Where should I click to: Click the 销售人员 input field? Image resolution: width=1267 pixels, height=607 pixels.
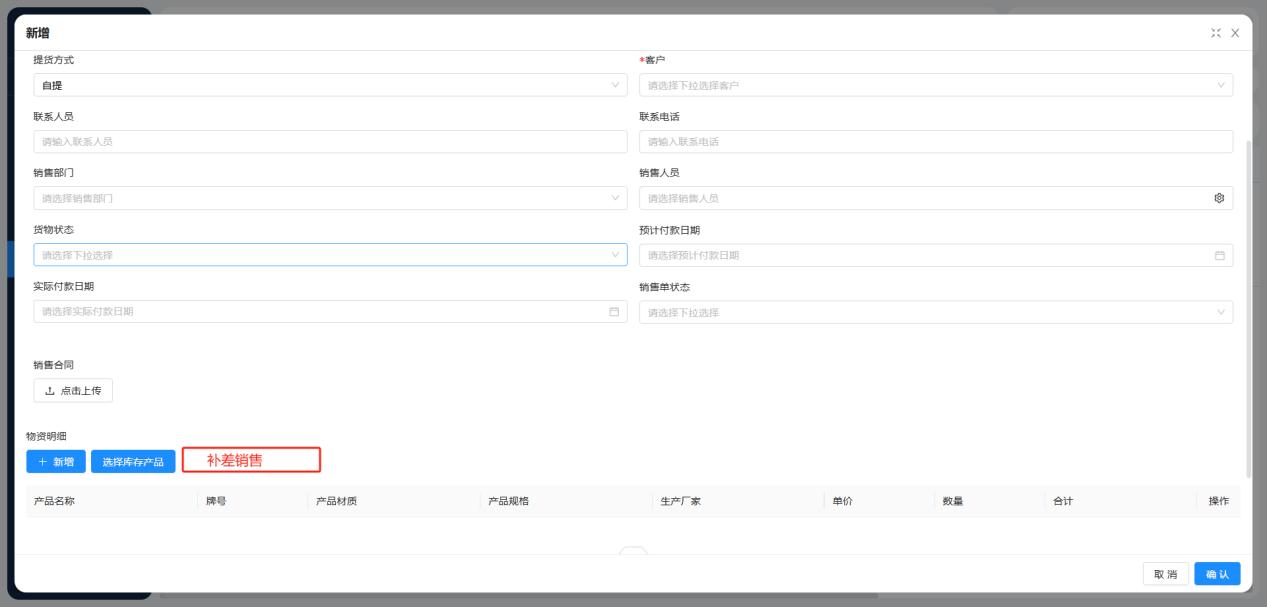click(x=936, y=198)
